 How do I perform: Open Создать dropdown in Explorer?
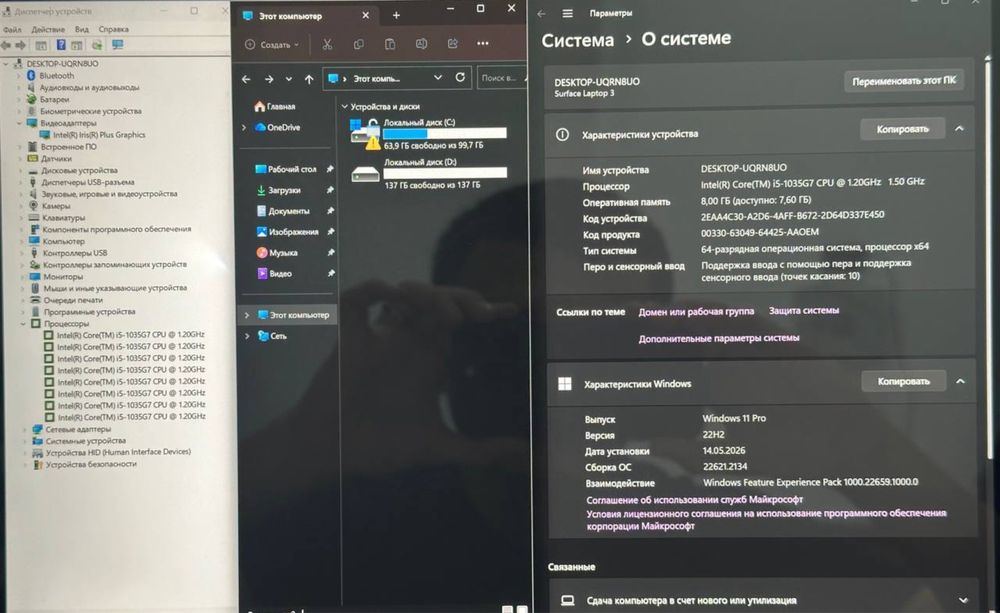coord(272,45)
